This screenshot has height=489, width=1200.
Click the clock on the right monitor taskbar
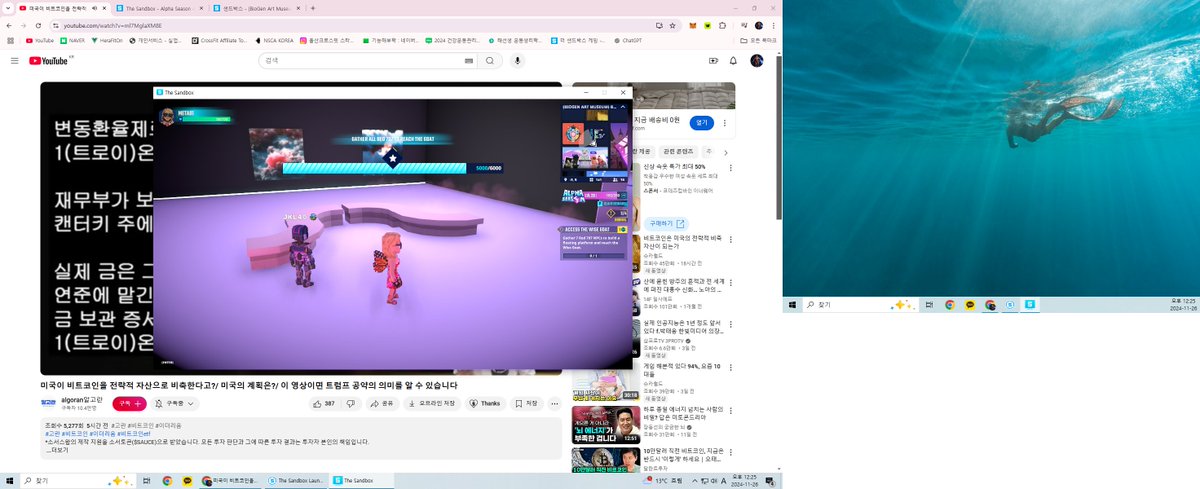click(x=1181, y=304)
